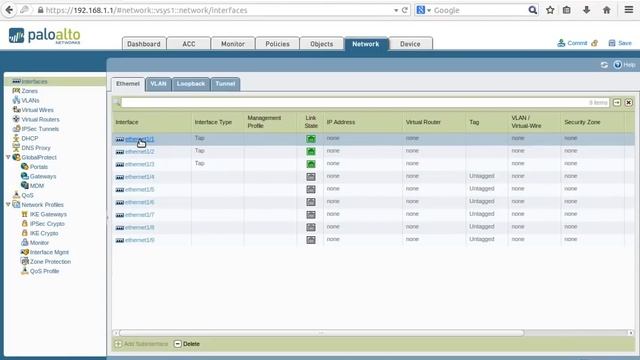Go back with the browser back arrow
The image size is (640, 360).
9,10
